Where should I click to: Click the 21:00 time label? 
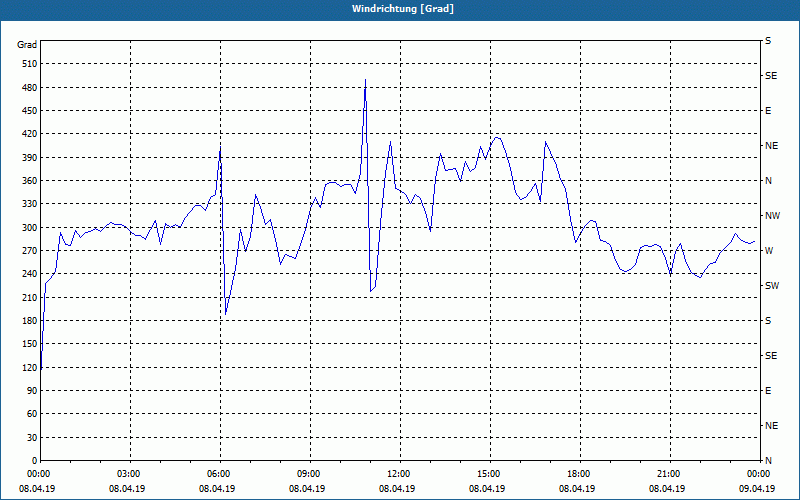(x=669, y=474)
